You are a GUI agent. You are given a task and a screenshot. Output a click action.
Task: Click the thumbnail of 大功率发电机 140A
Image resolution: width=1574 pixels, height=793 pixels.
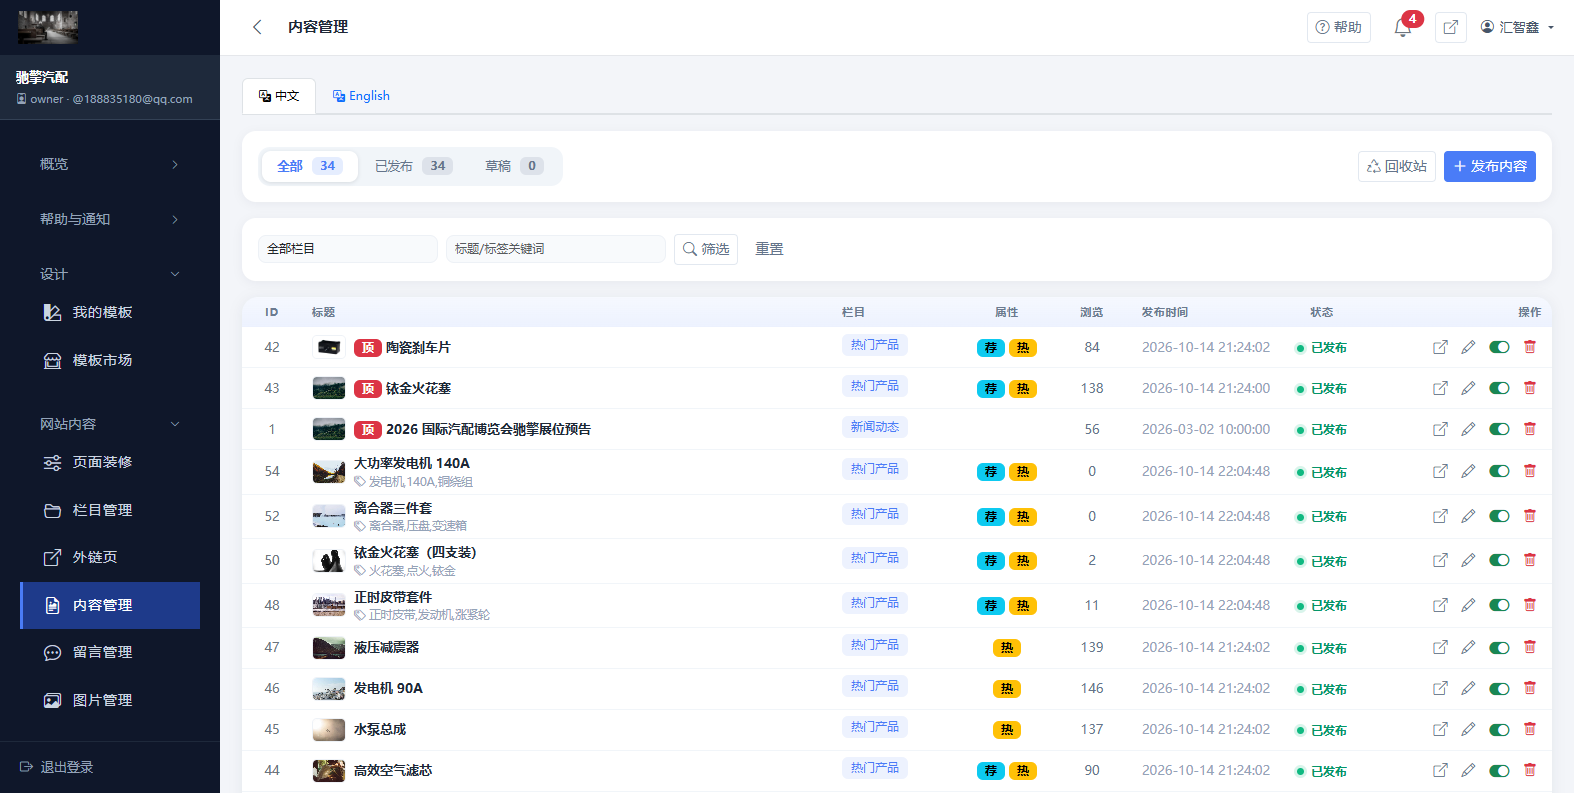pyautogui.click(x=329, y=471)
